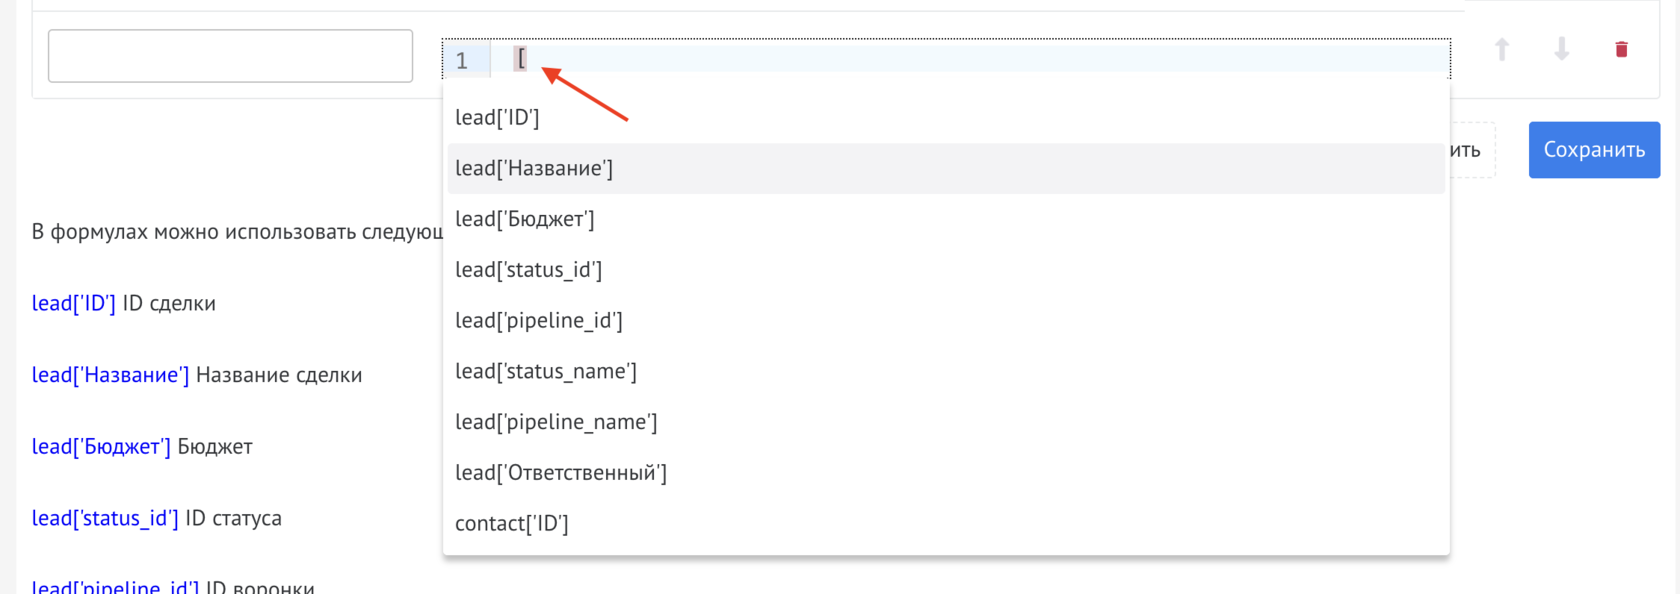Click the blue lead['ID'] variable link
Viewport: 1680px width, 594px height.
tap(74, 303)
